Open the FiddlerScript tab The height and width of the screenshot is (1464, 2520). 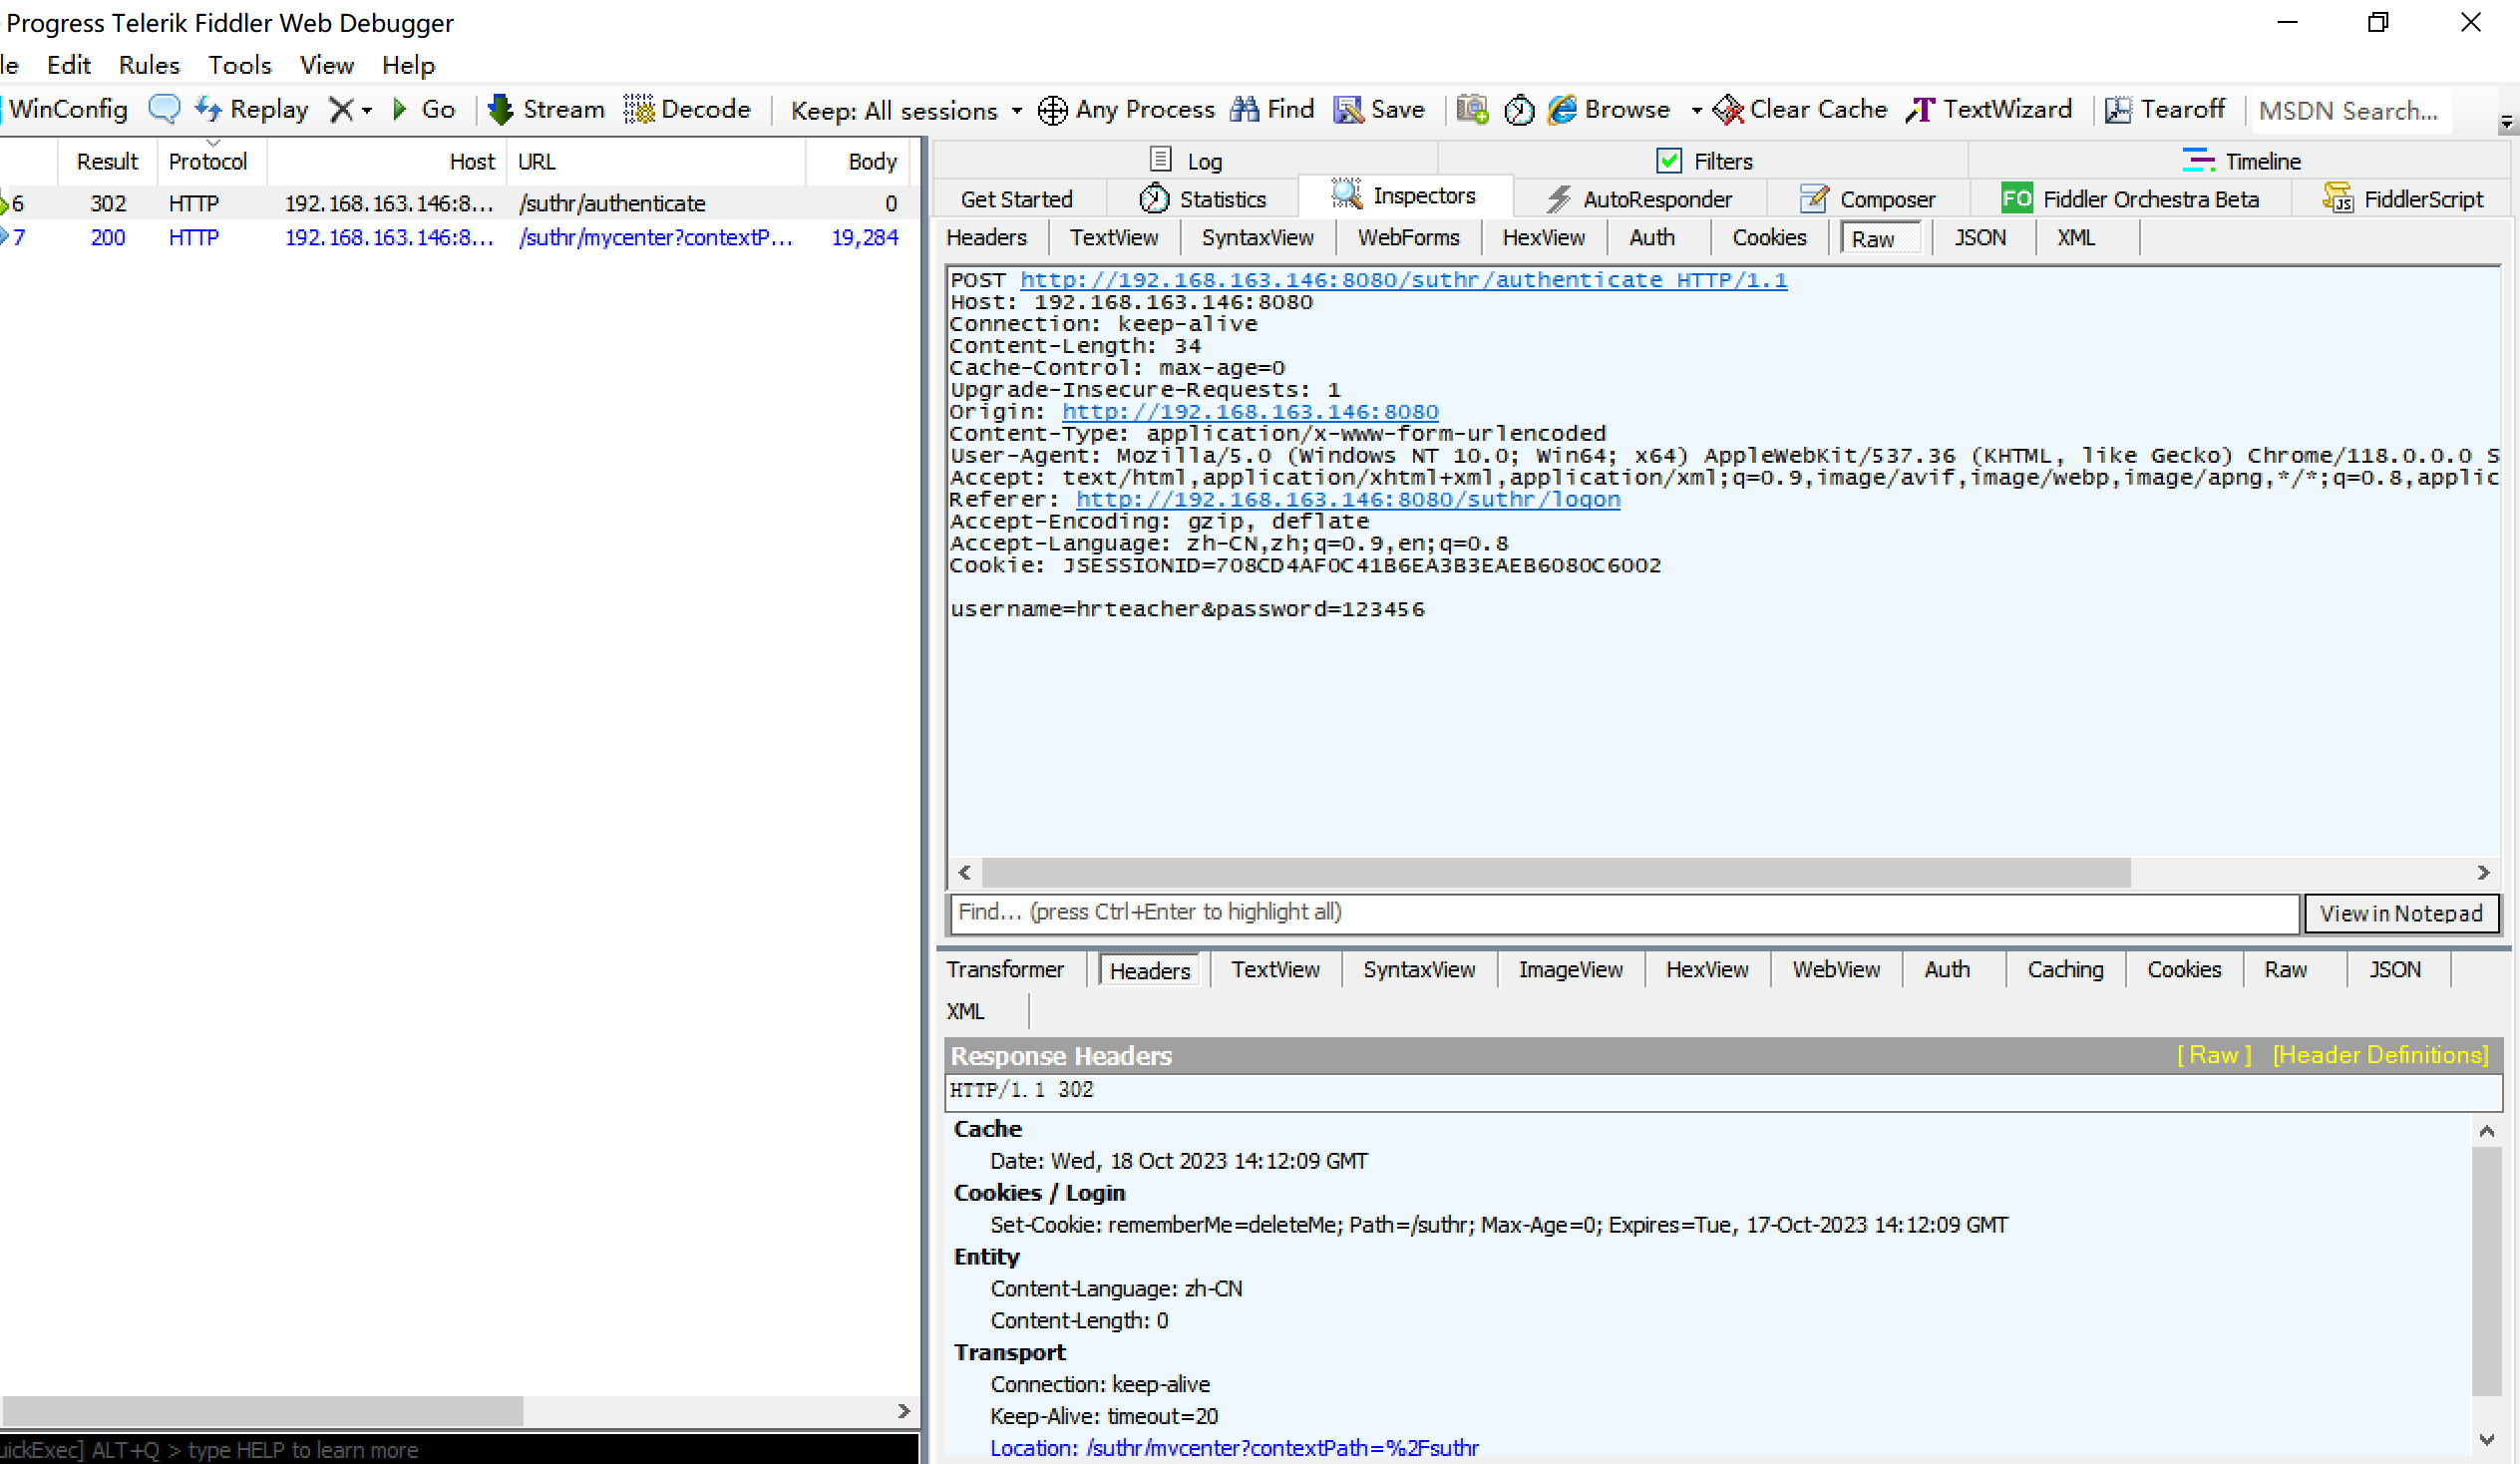pyautogui.click(x=2403, y=199)
